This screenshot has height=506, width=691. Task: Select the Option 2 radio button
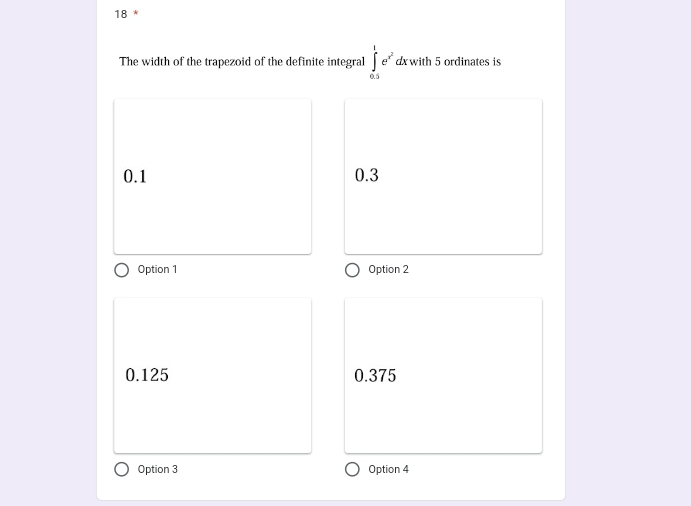click(x=352, y=270)
